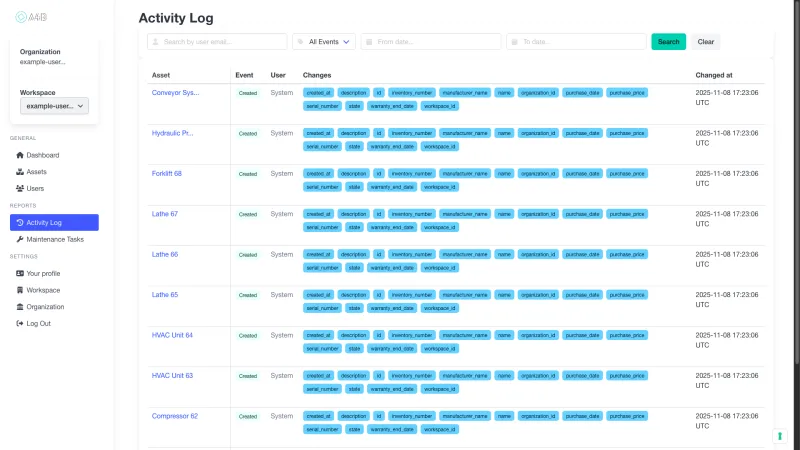Click manufacturer_name tag in HVAC Unit 64 row
800x450 pixels.
[x=465, y=335]
